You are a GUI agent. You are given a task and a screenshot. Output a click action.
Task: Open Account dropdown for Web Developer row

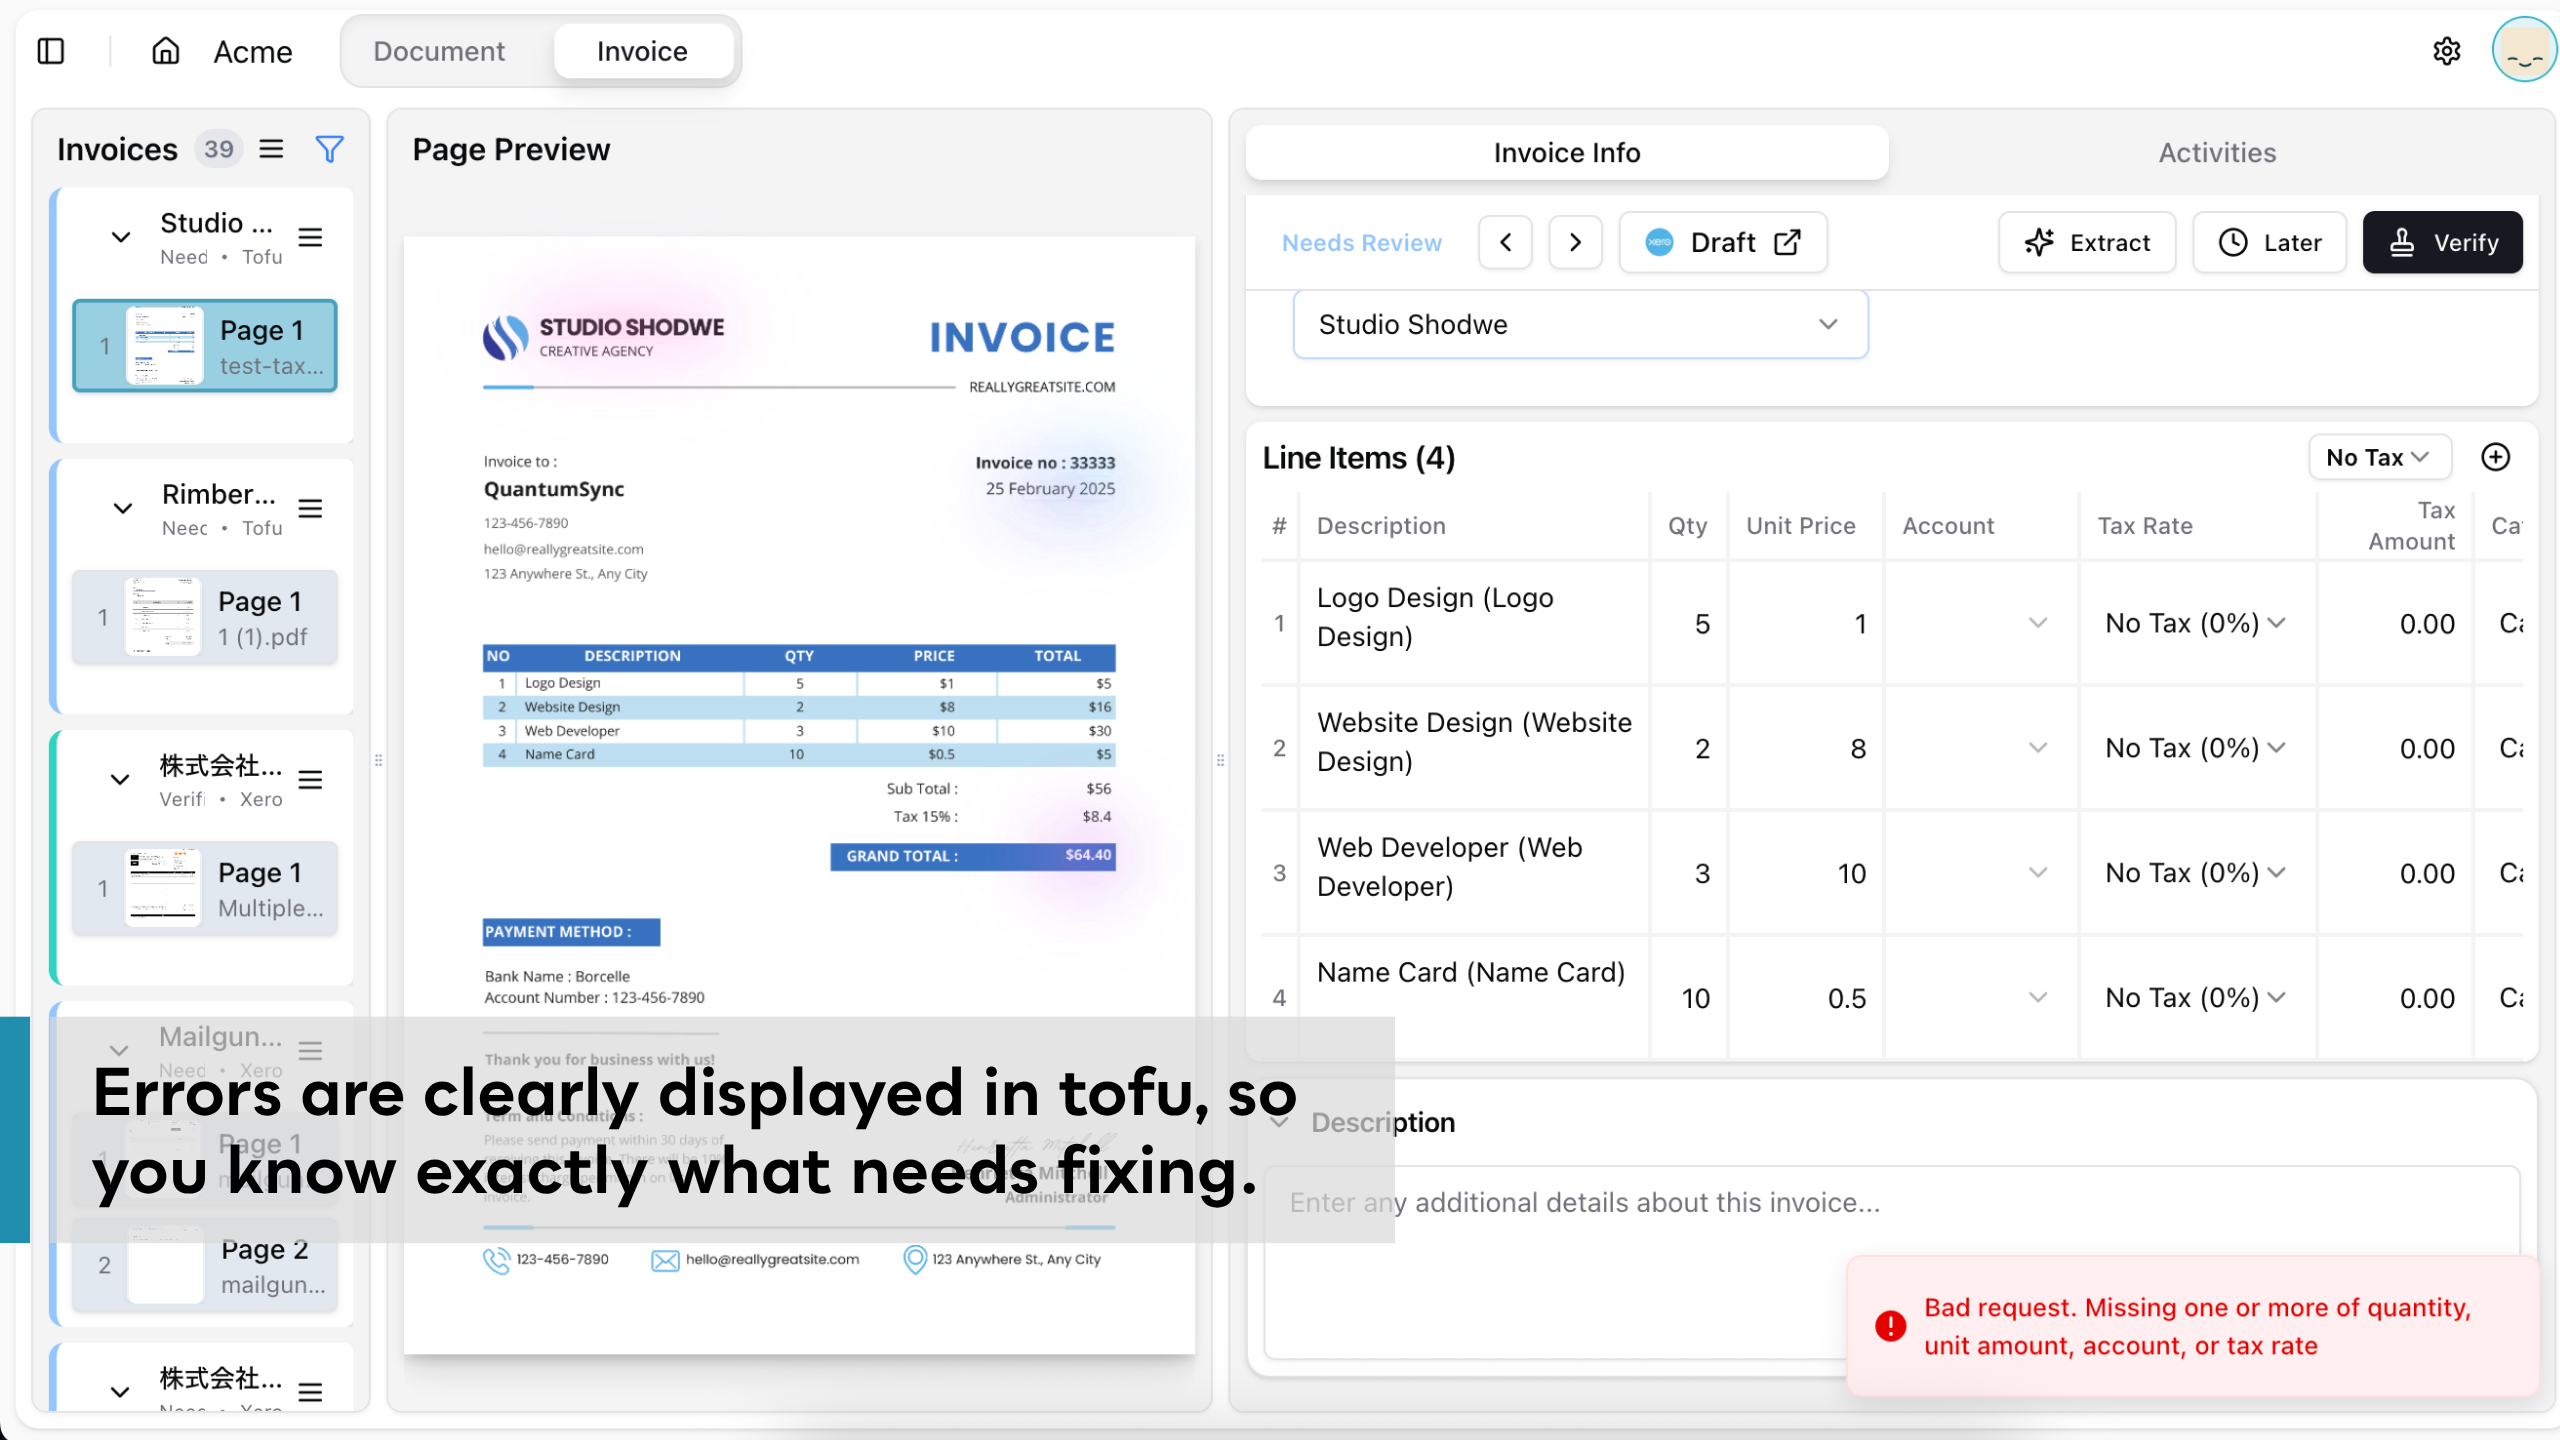[1980, 873]
